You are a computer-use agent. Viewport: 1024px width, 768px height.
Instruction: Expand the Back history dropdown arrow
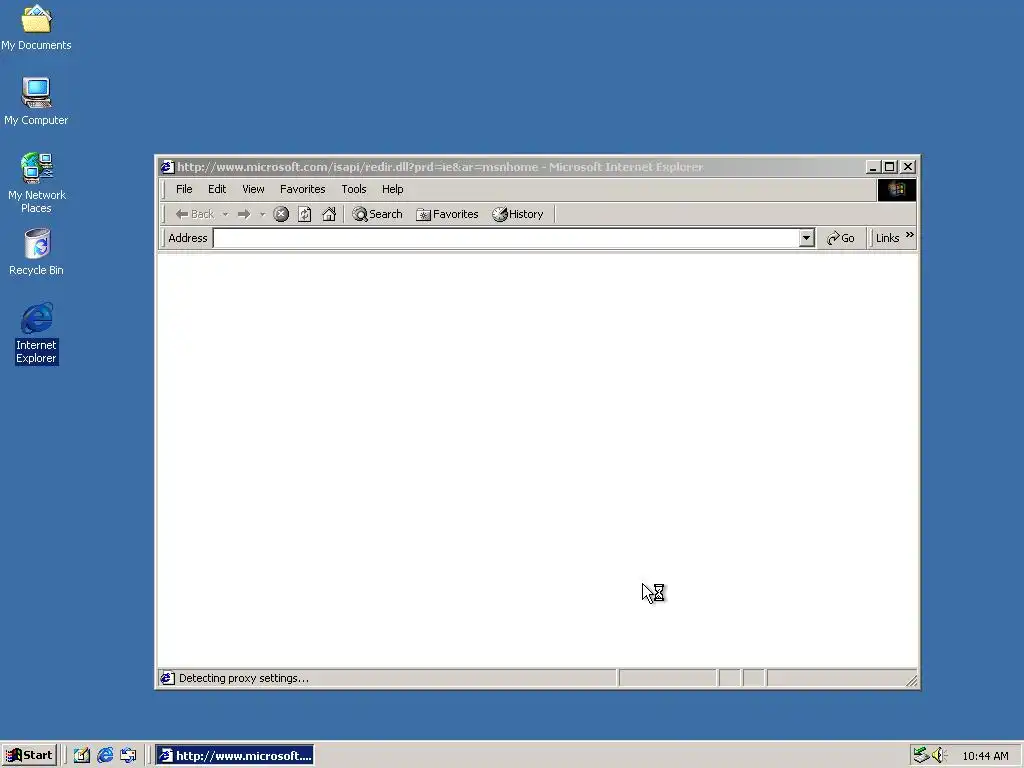[x=225, y=214]
